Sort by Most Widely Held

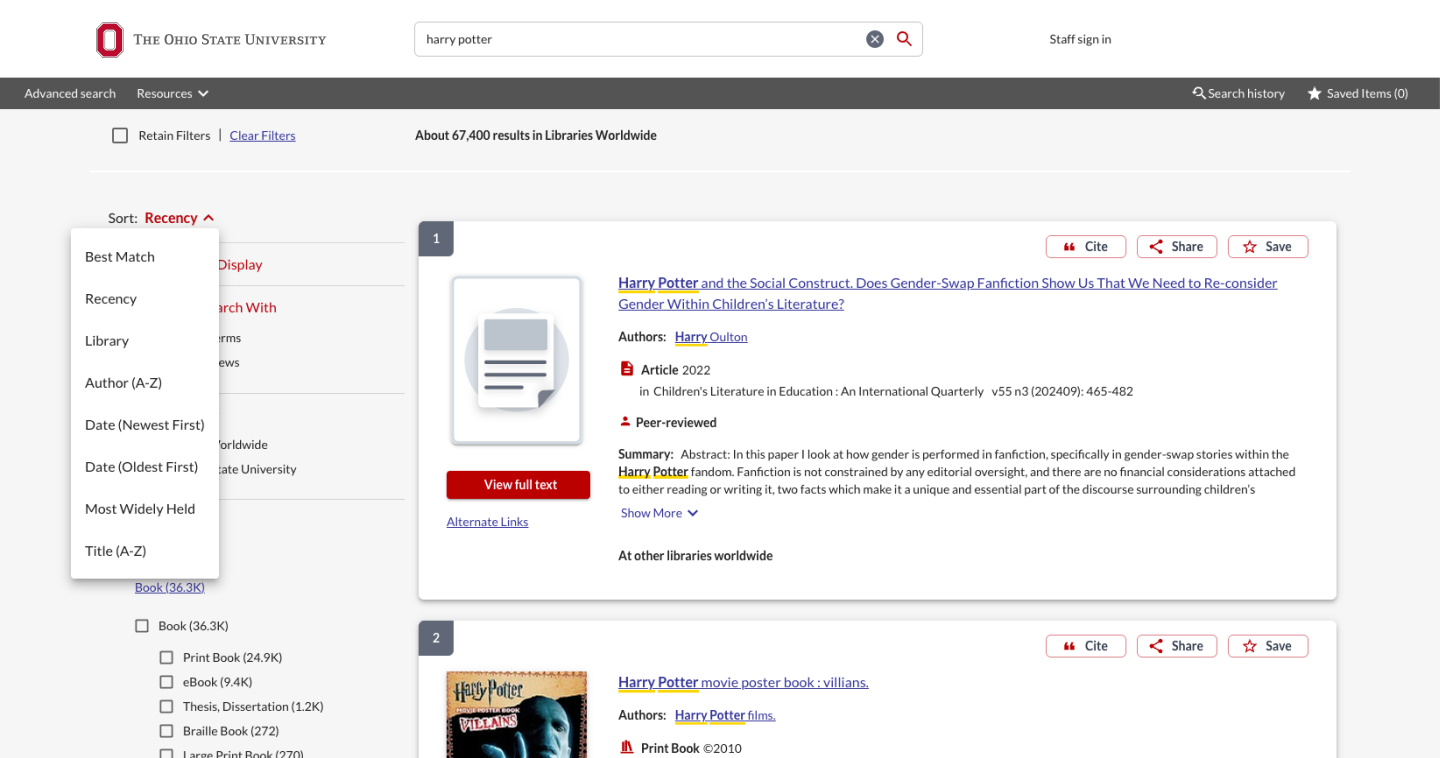(x=145, y=509)
